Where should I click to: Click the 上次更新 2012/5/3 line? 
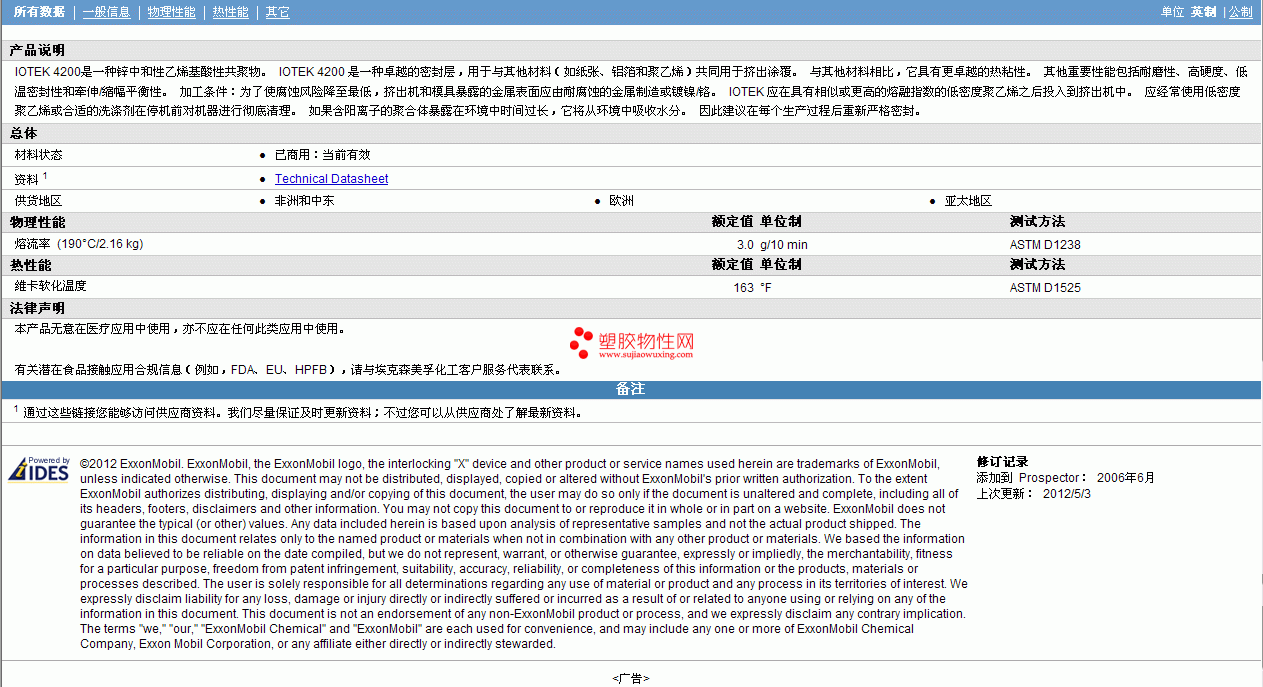click(1034, 493)
